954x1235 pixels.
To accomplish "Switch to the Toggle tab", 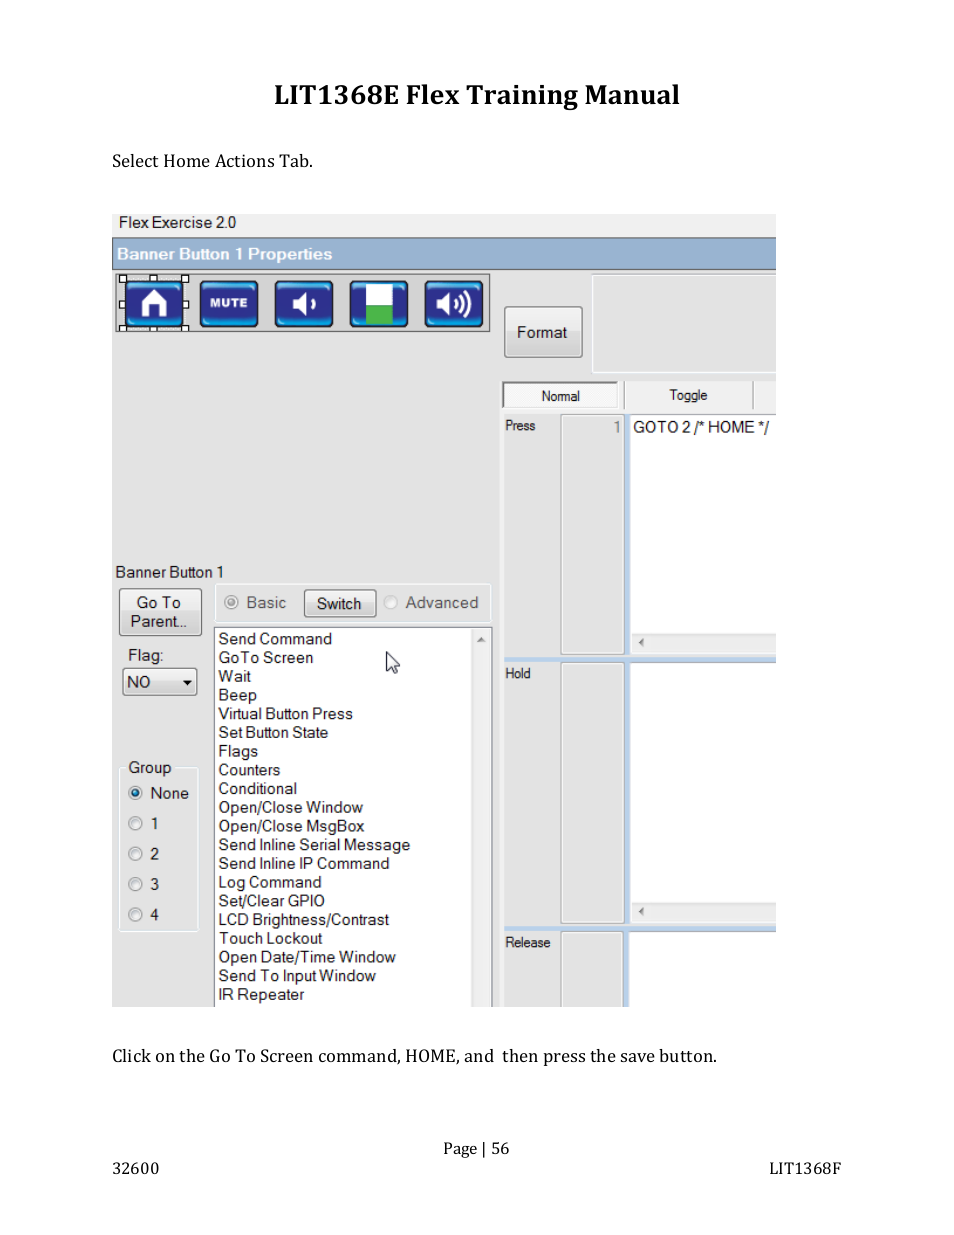I will click(688, 395).
